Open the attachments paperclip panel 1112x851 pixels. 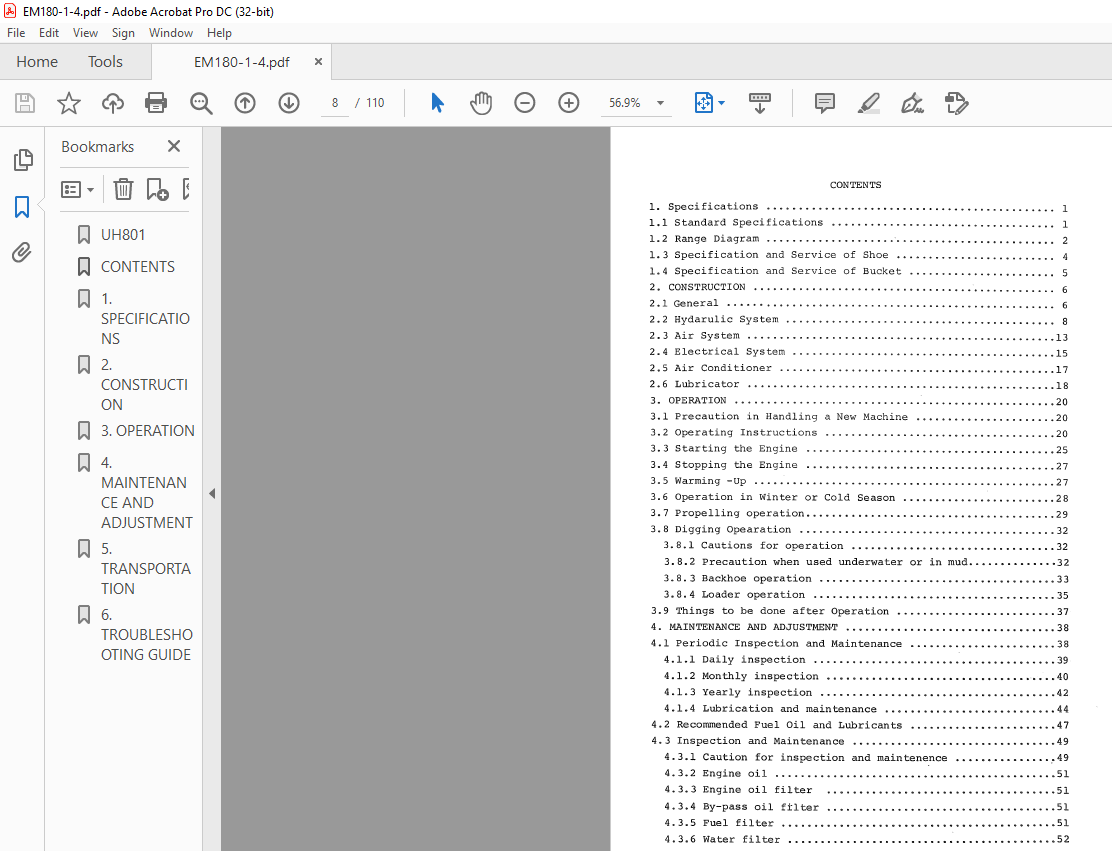click(x=22, y=252)
